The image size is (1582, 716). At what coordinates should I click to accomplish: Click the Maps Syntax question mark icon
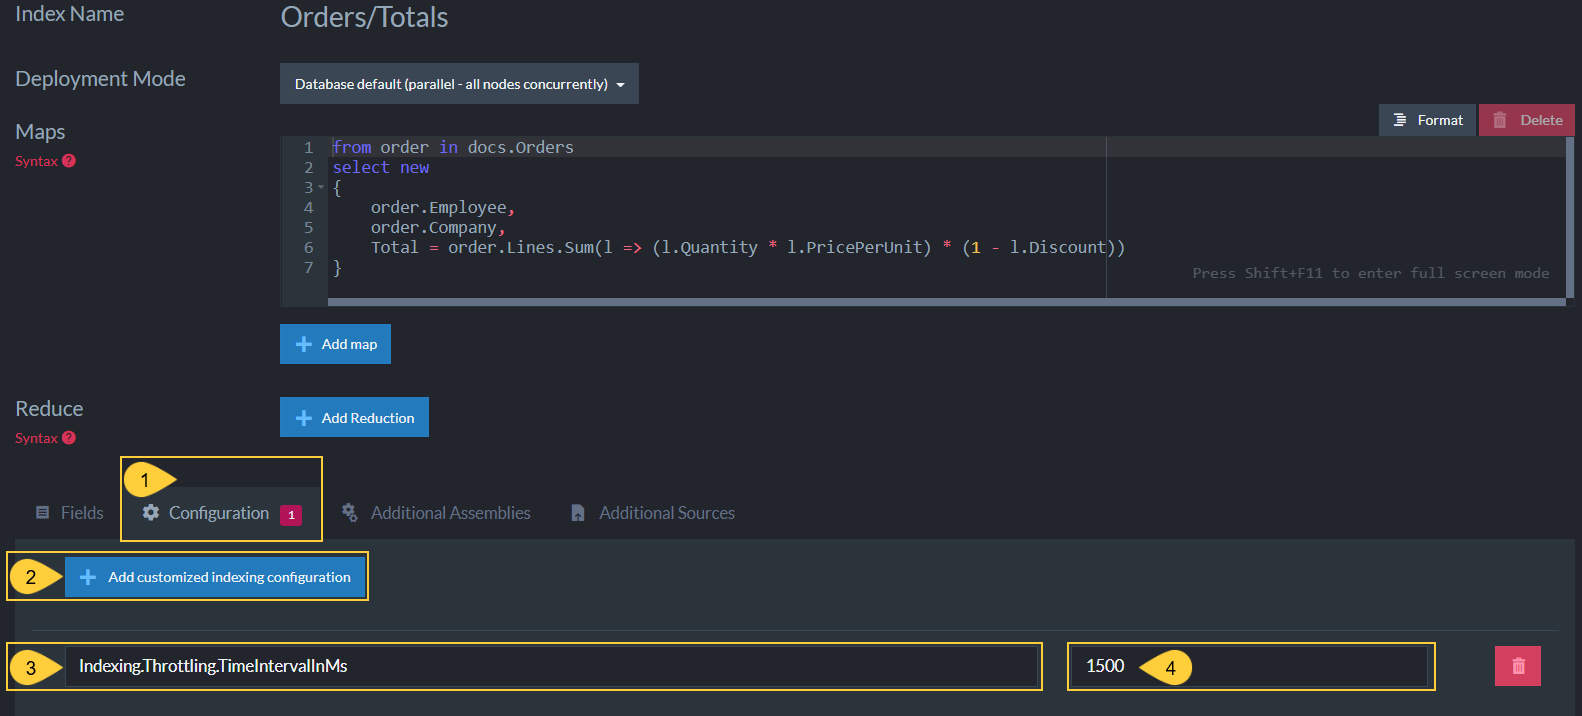69,161
